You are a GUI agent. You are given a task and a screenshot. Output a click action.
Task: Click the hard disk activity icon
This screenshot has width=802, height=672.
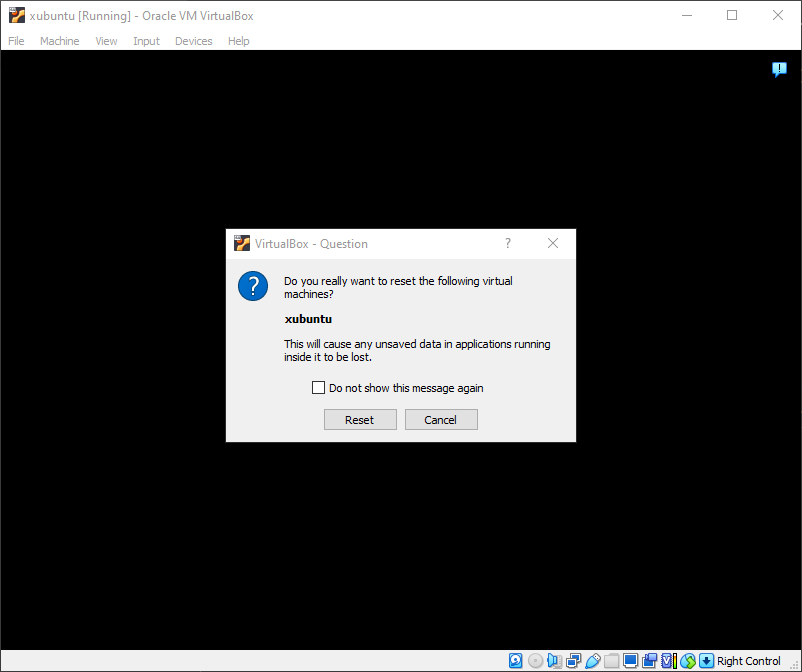point(516,661)
